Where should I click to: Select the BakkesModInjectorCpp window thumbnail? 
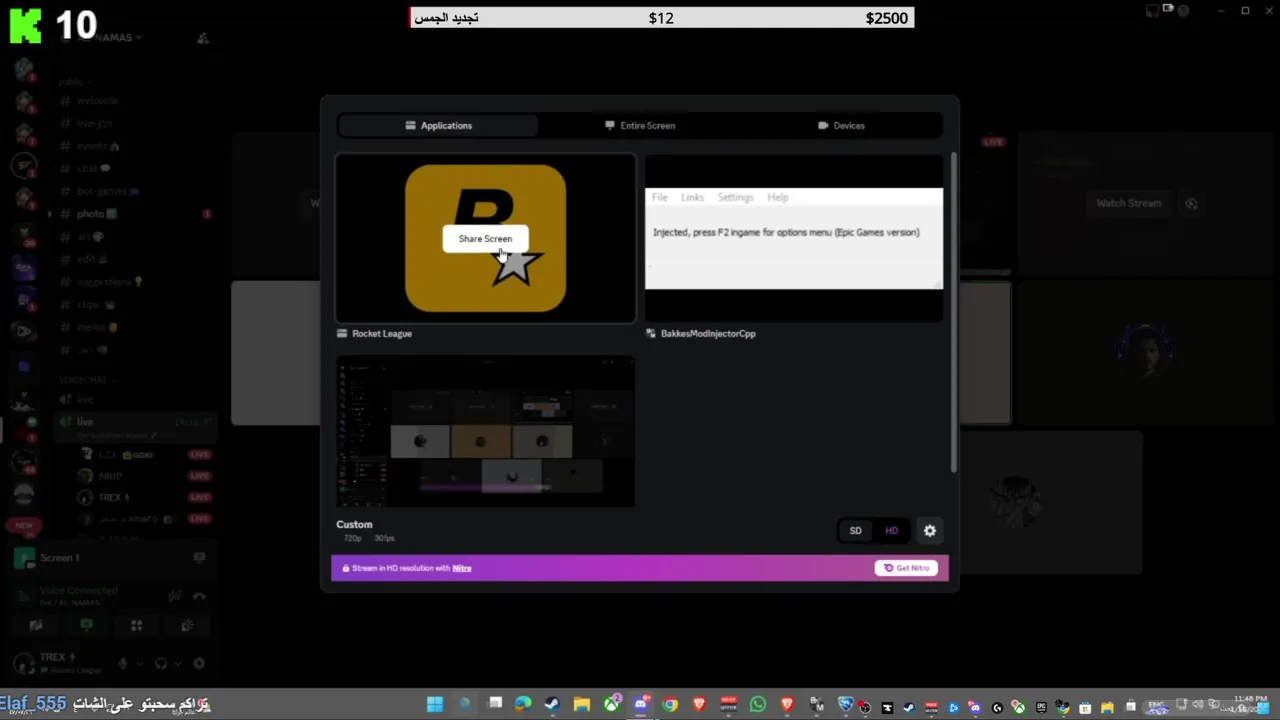tap(794, 238)
